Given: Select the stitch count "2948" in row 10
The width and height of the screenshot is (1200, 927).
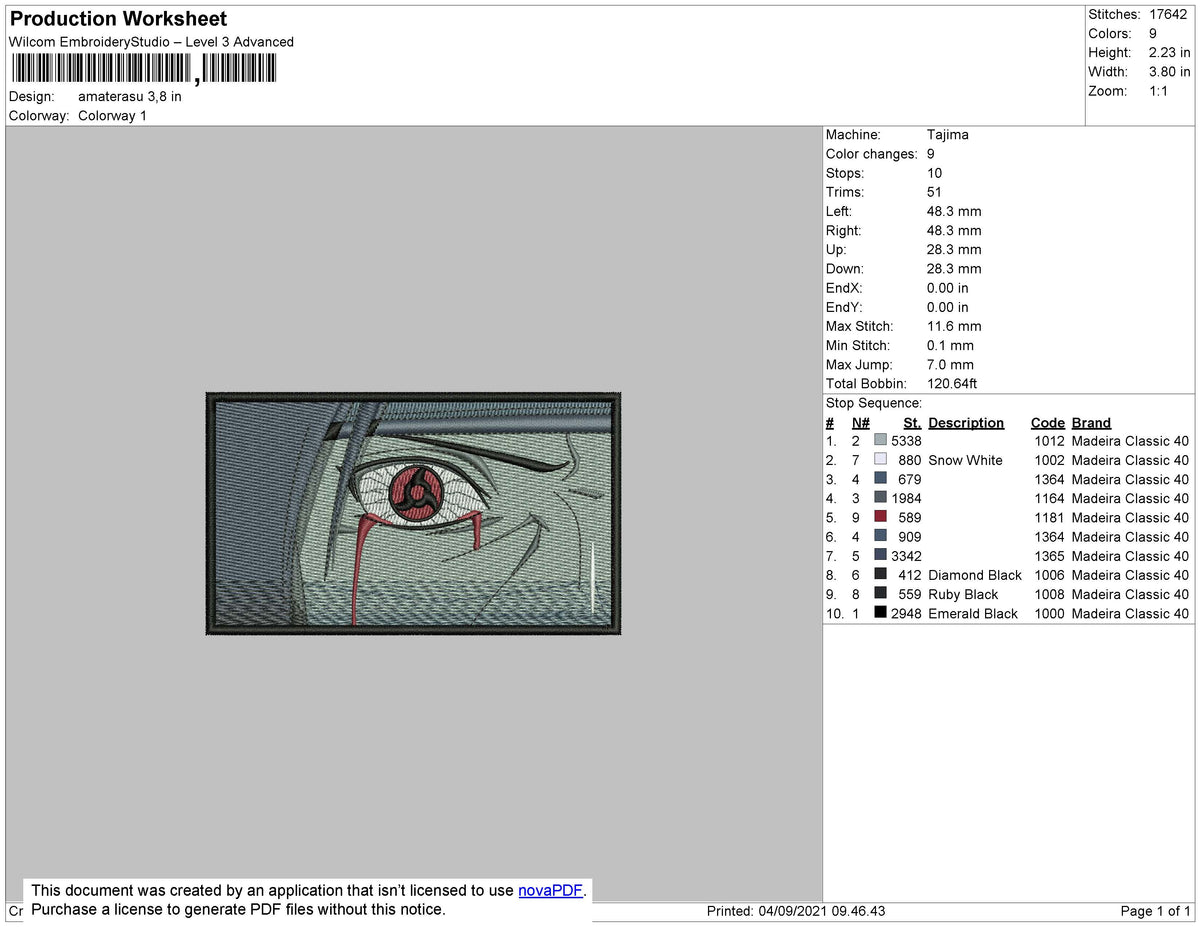Looking at the screenshot, I should pyautogui.click(x=906, y=614).
